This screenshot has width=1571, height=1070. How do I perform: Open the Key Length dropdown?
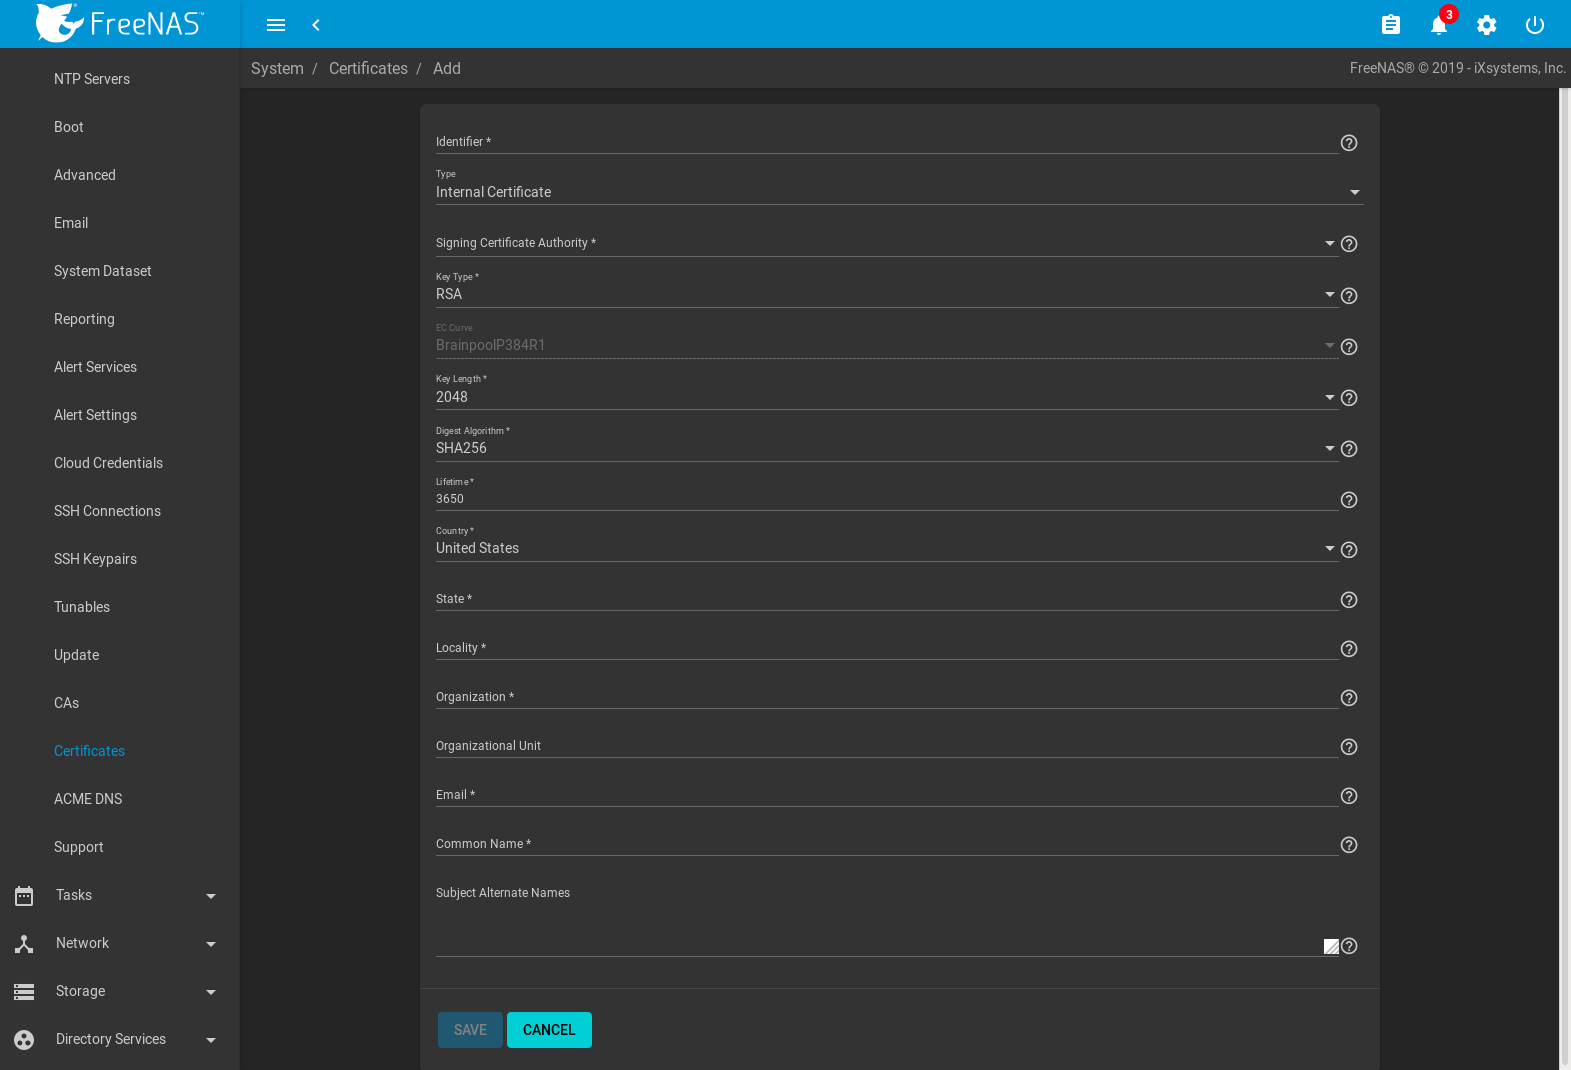click(x=886, y=397)
